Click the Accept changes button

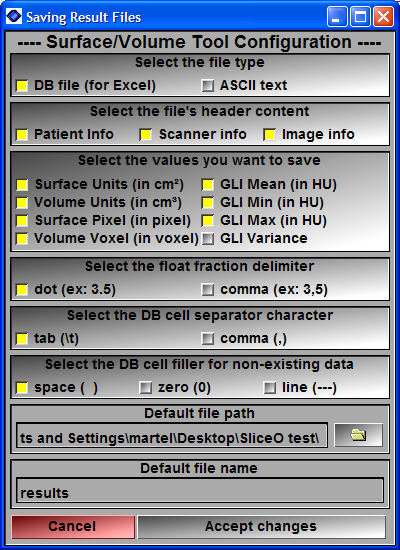[x=261, y=526]
